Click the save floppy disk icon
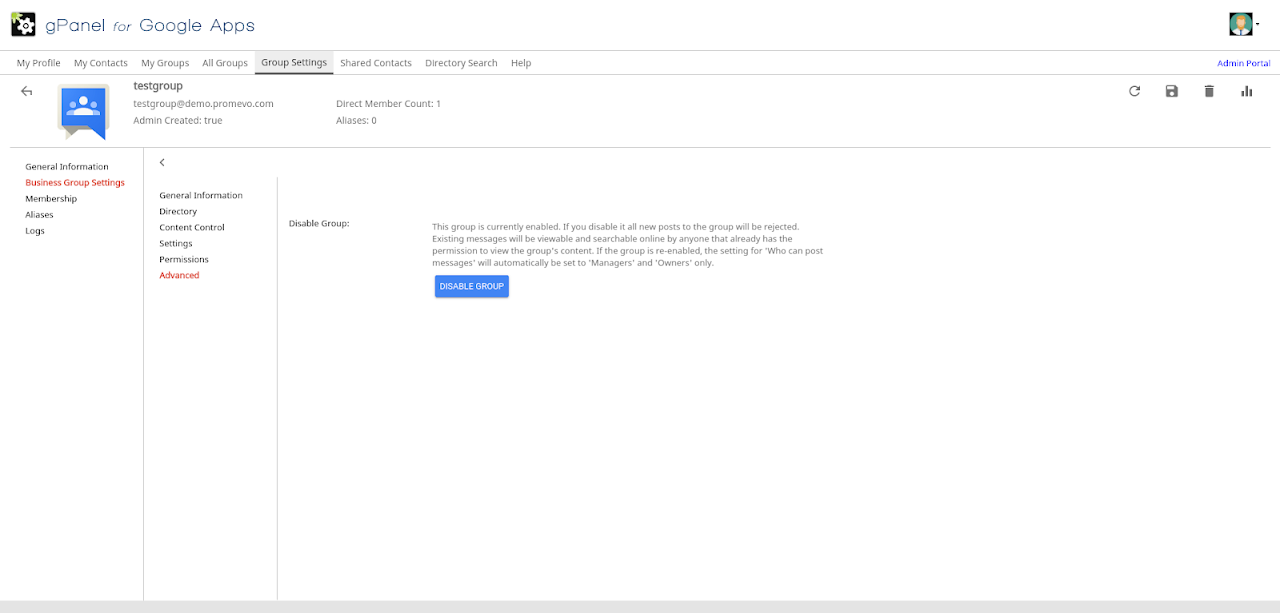The image size is (1280, 613). 1171,91
